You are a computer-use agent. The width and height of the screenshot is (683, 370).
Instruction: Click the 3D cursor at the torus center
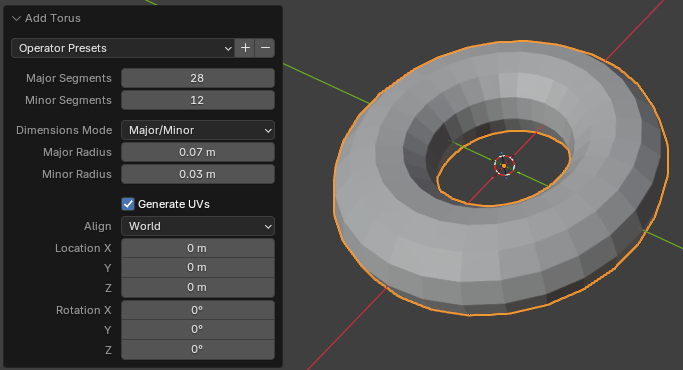tap(504, 166)
